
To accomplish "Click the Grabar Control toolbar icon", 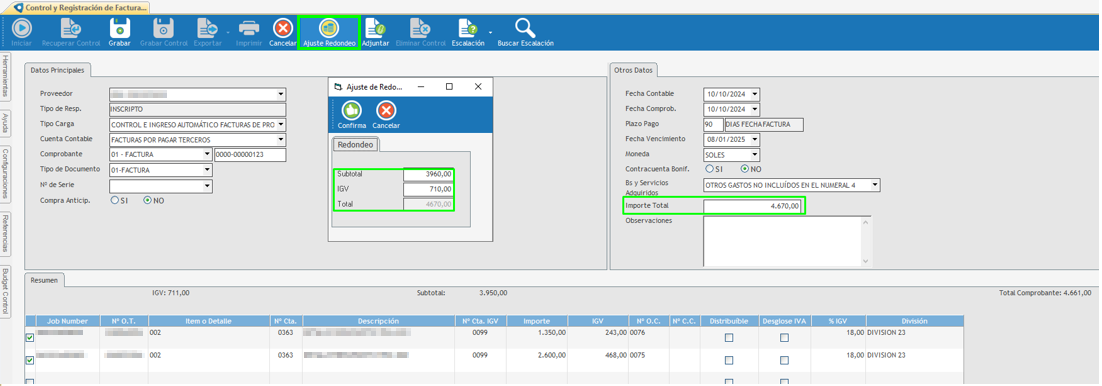I will [x=164, y=28].
